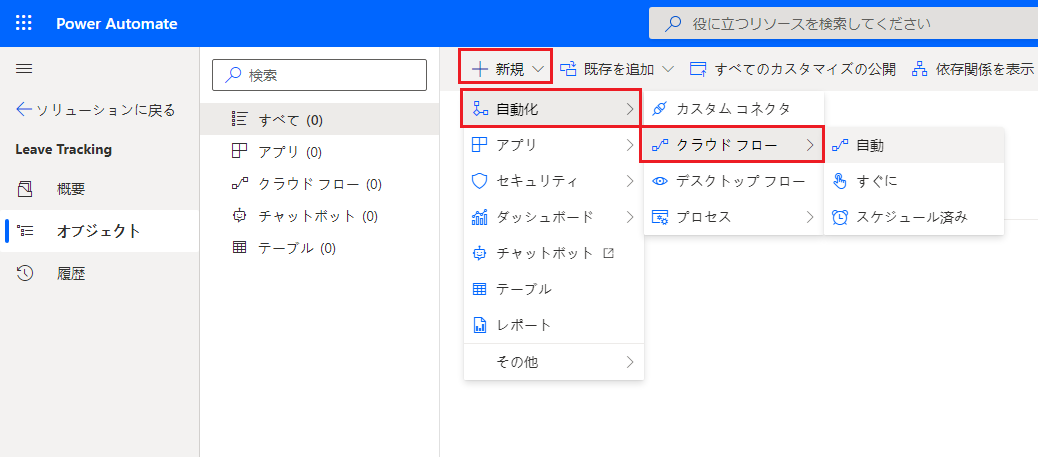The height and width of the screenshot is (457, 1038).
Task: Click the Power Automate title
Action: tap(117, 24)
